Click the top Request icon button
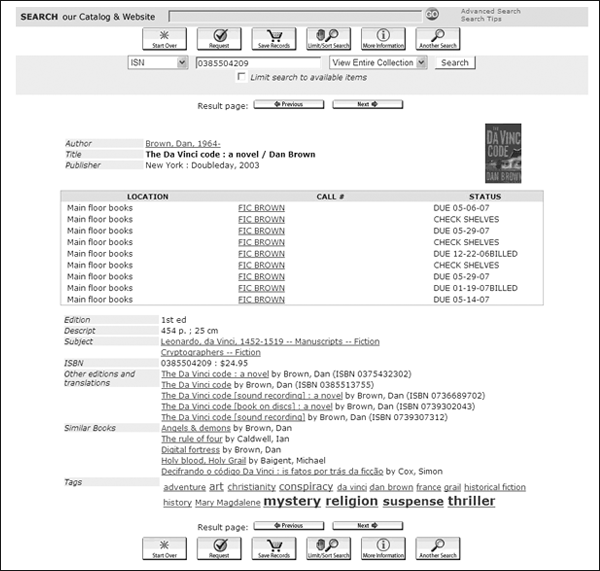This screenshot has height=571, width=600. coord(220,39)
